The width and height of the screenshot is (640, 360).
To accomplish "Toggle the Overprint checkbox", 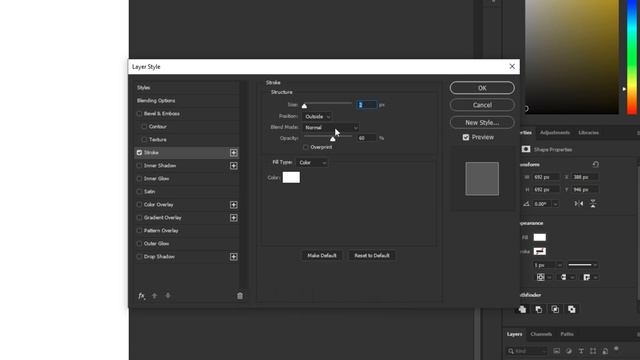I will (306, 147).
